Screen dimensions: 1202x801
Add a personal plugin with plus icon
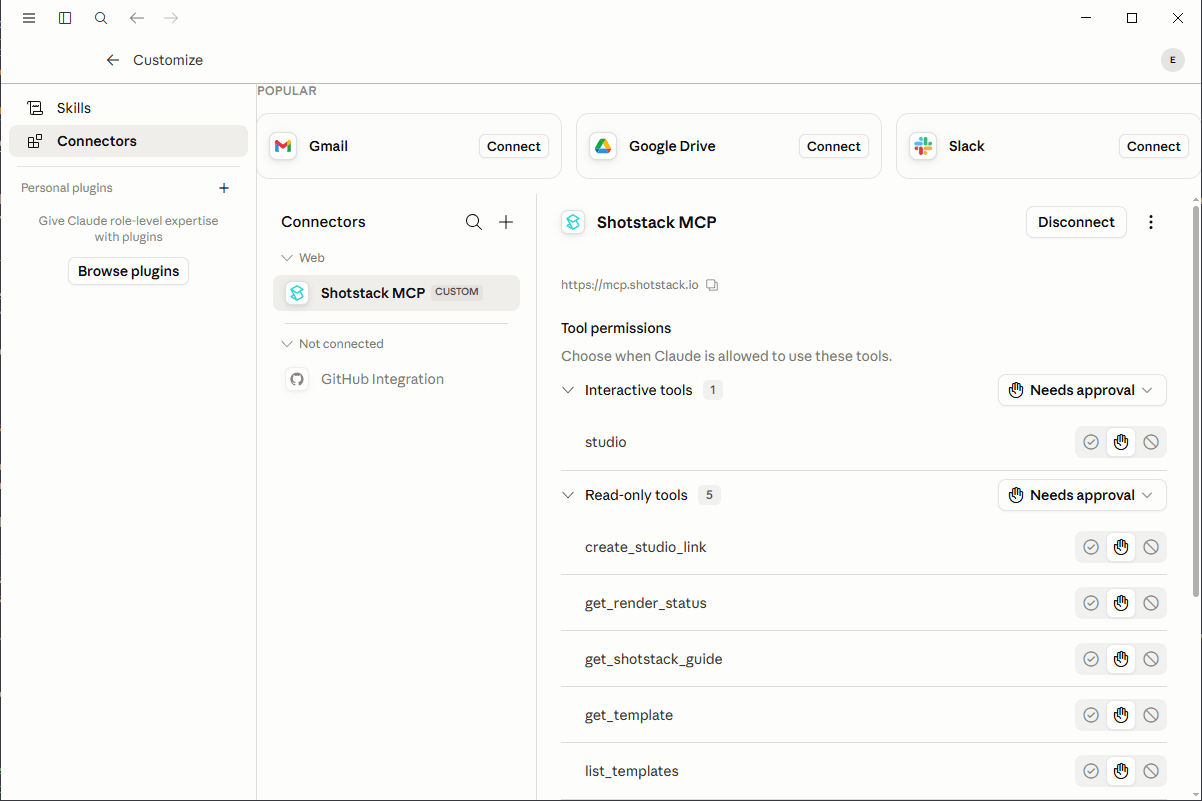click(224, 188)
